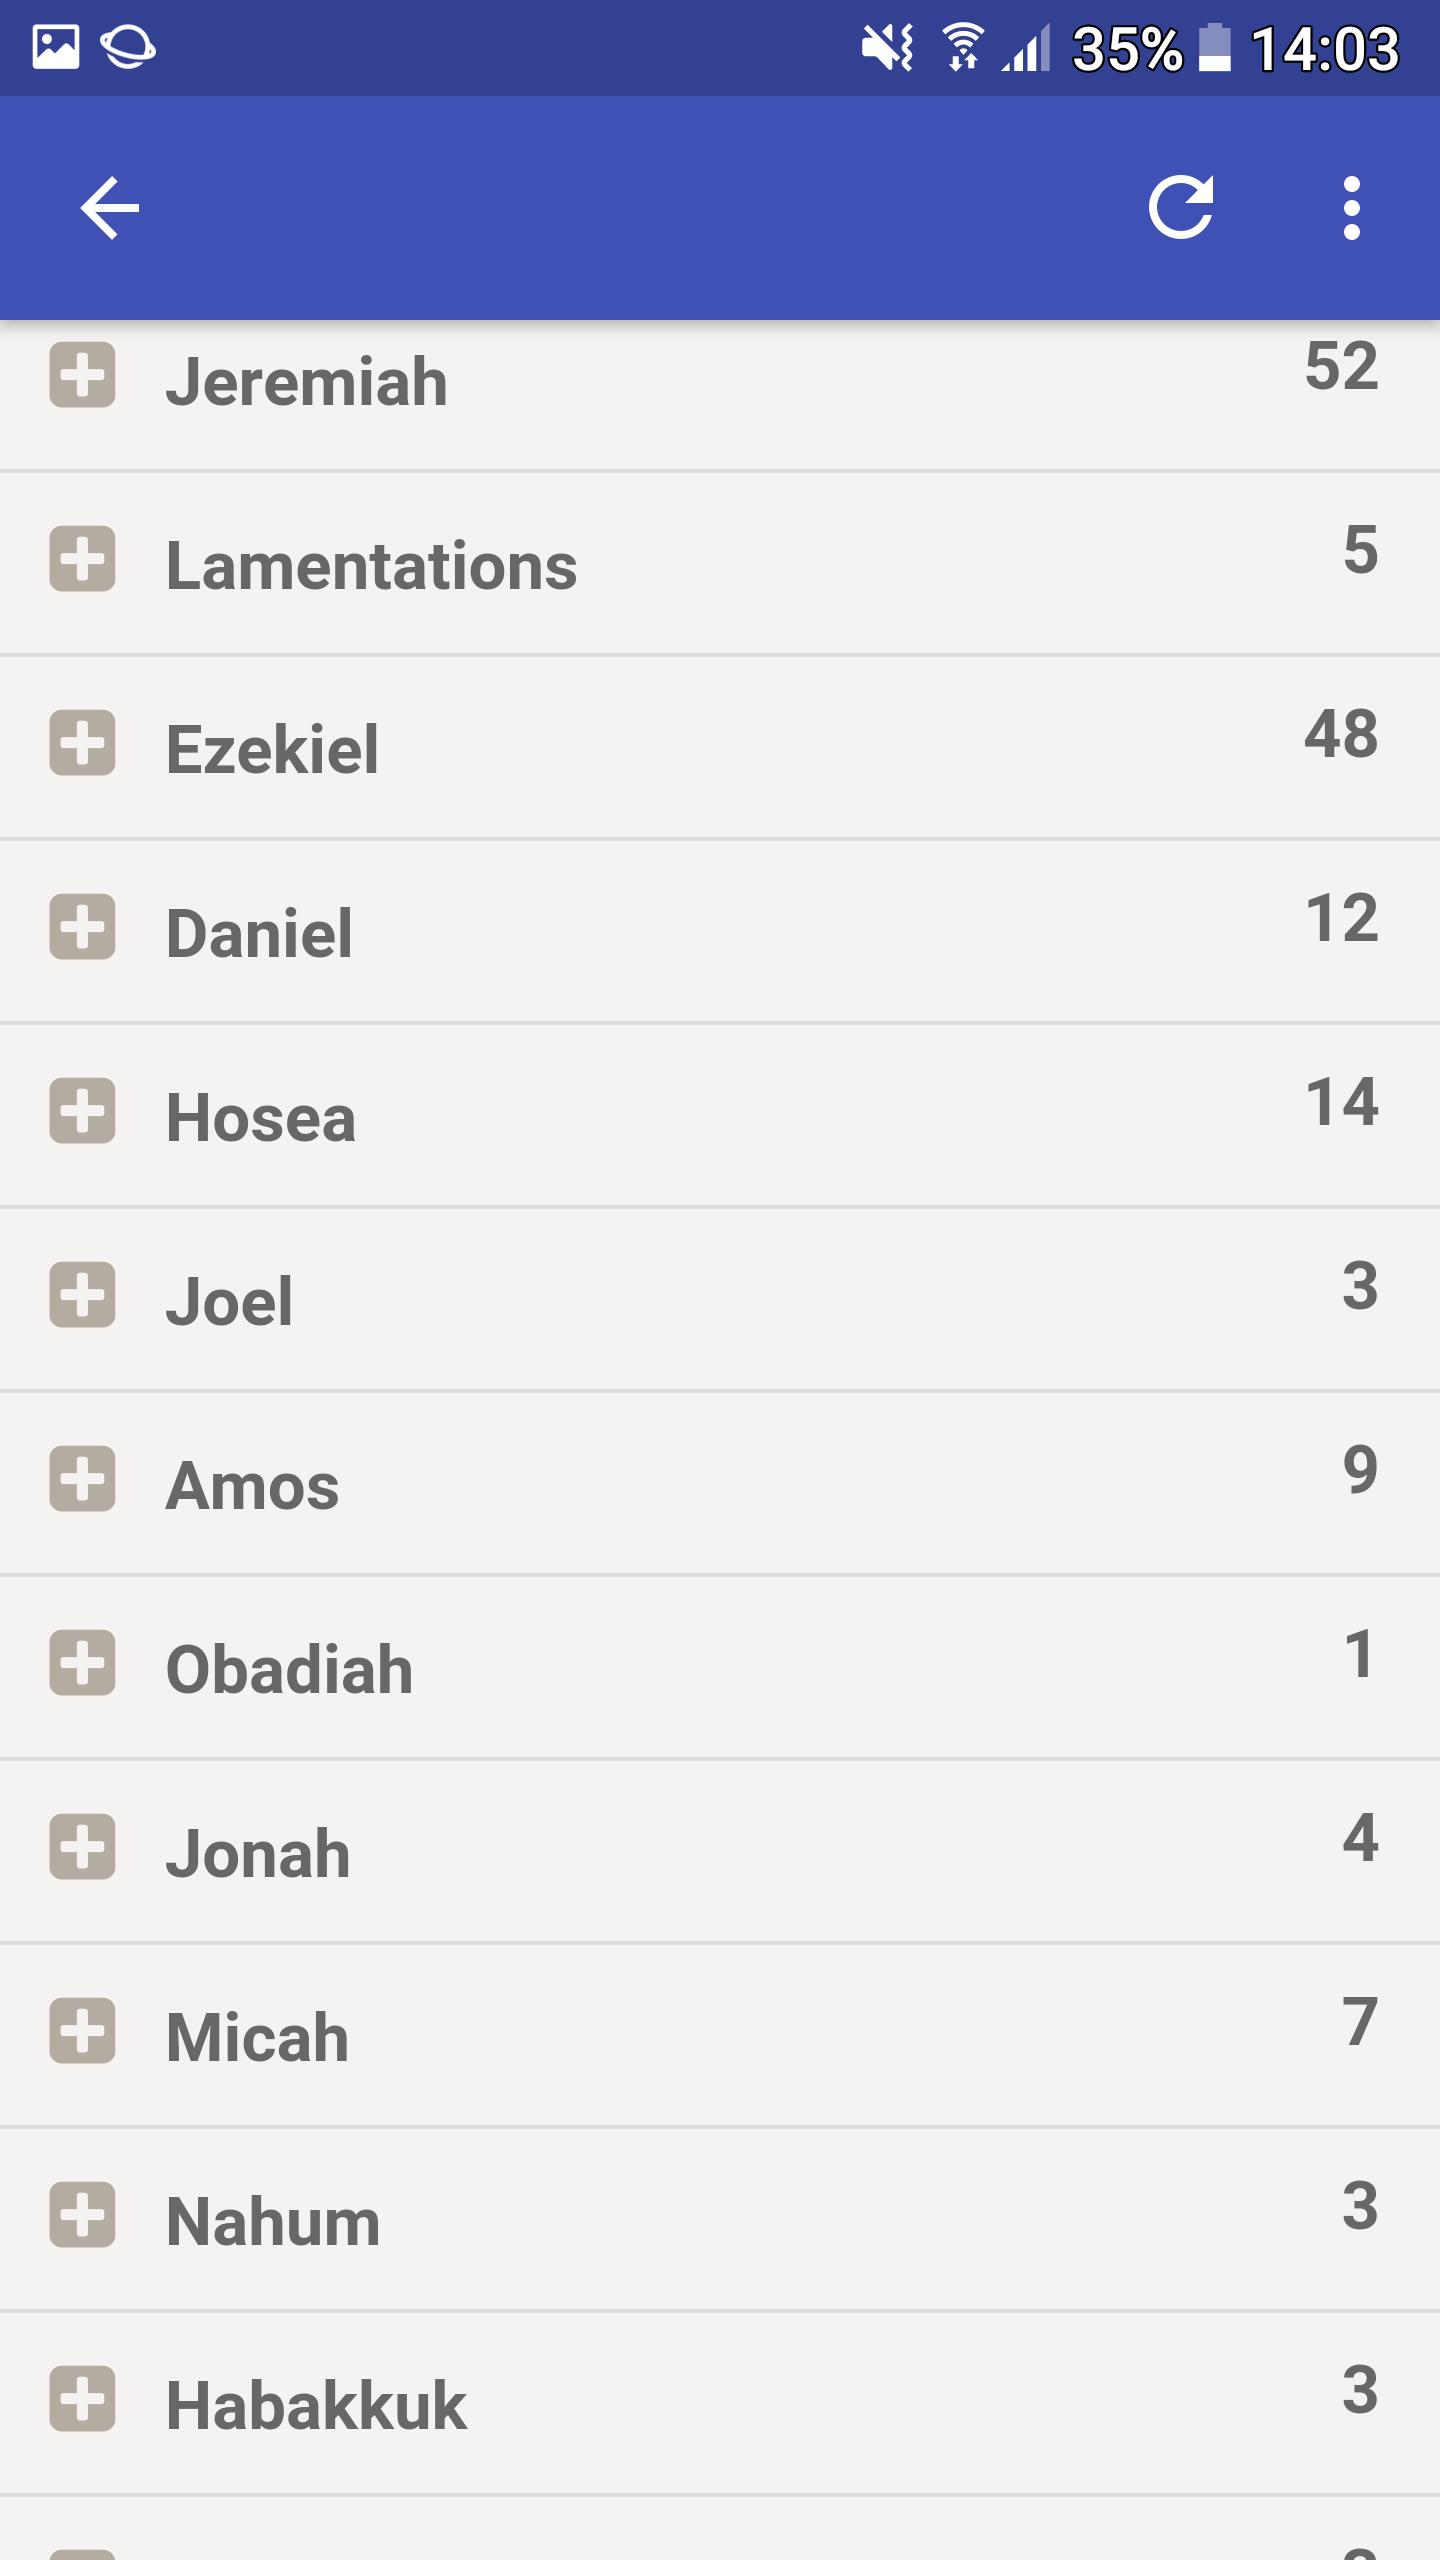Select the plus icon for Obadiah

pyautogui.click(x=82, y=1663)
